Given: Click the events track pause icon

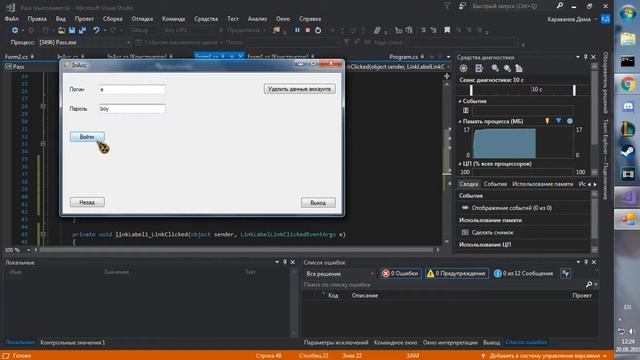Looking at the screenshot, I should pyautogui.click(x=466, y=110).
